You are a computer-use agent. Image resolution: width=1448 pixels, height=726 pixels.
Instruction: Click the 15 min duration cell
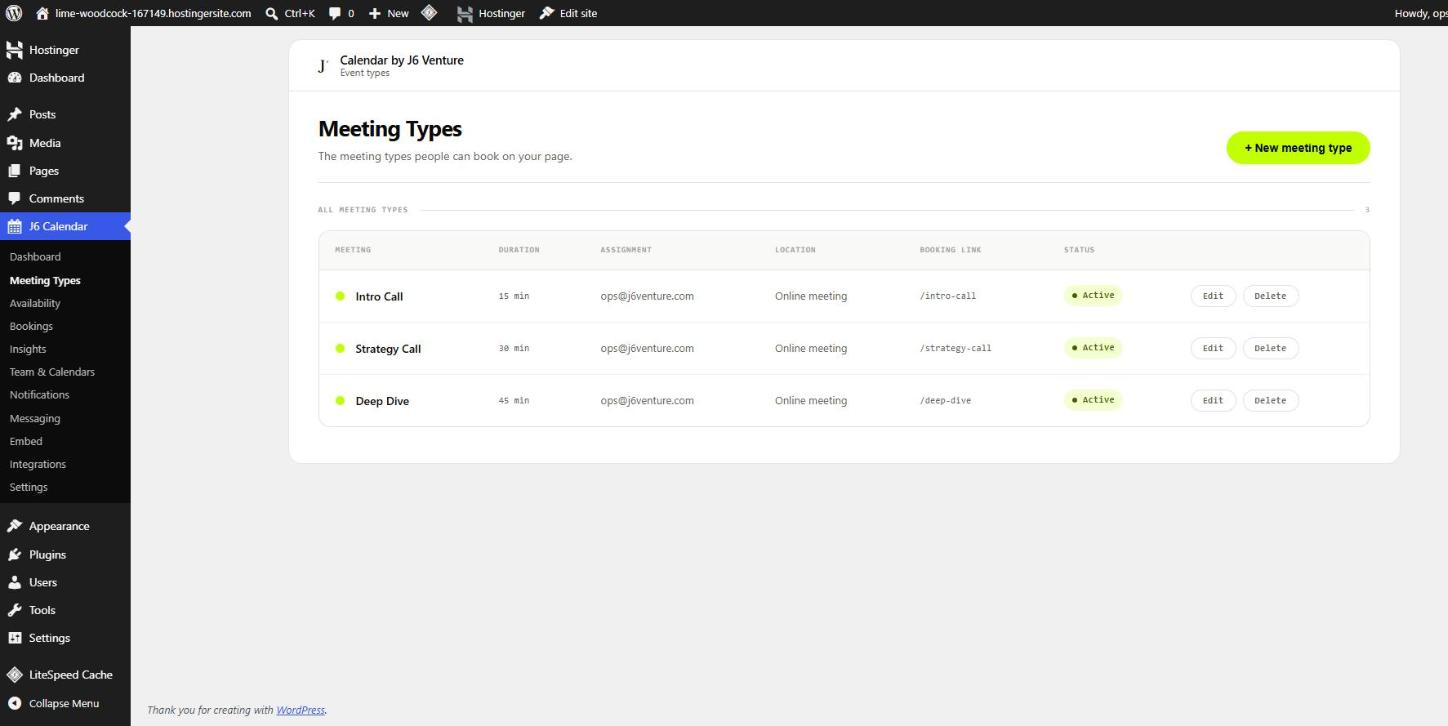click(514, 296)
